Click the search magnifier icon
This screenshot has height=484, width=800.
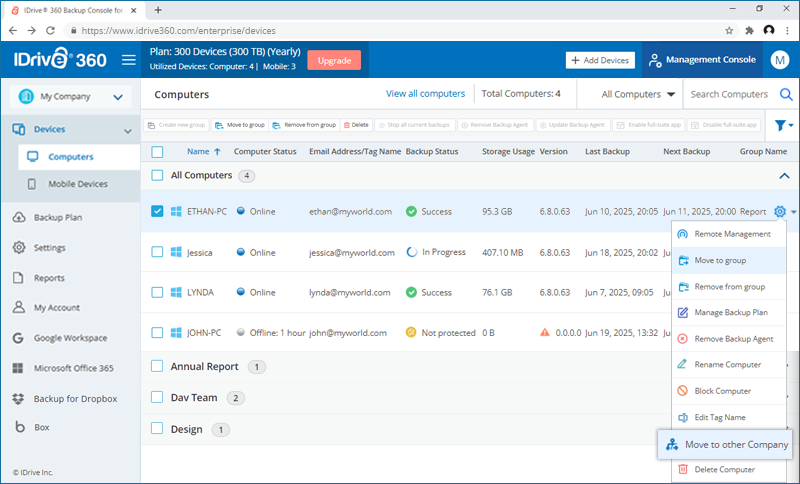[786, 95]
